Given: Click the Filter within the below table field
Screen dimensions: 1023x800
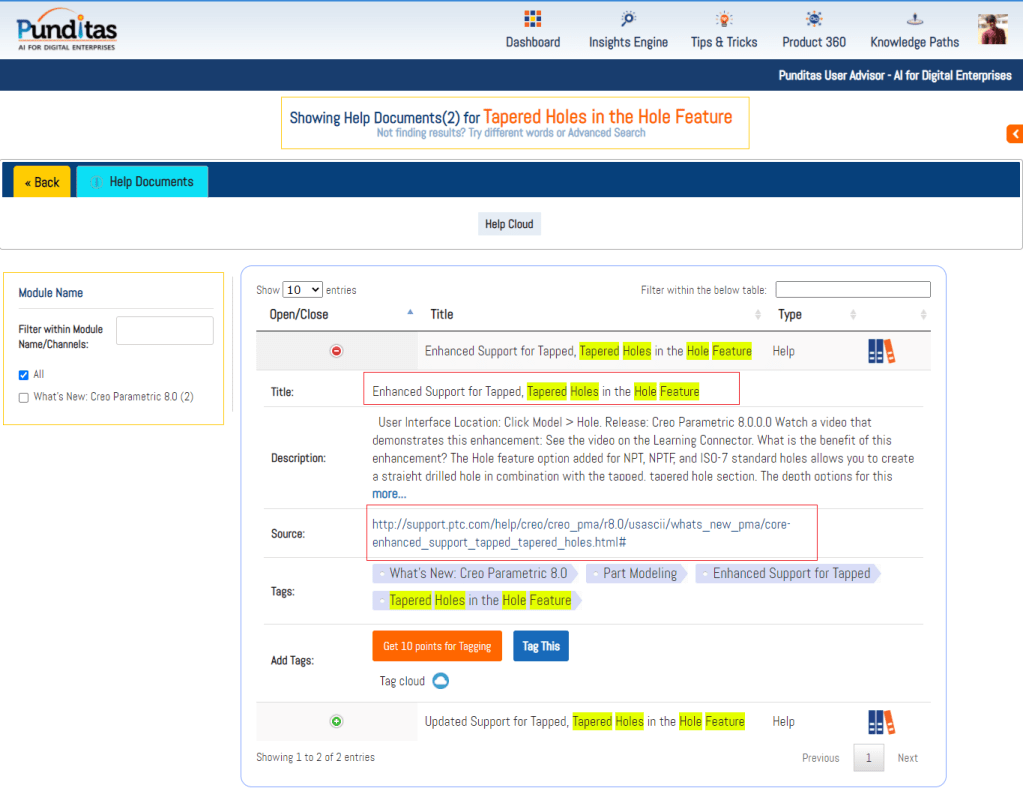Looking at the screenshot, I should pyautogui.click(x=852, y=290).
